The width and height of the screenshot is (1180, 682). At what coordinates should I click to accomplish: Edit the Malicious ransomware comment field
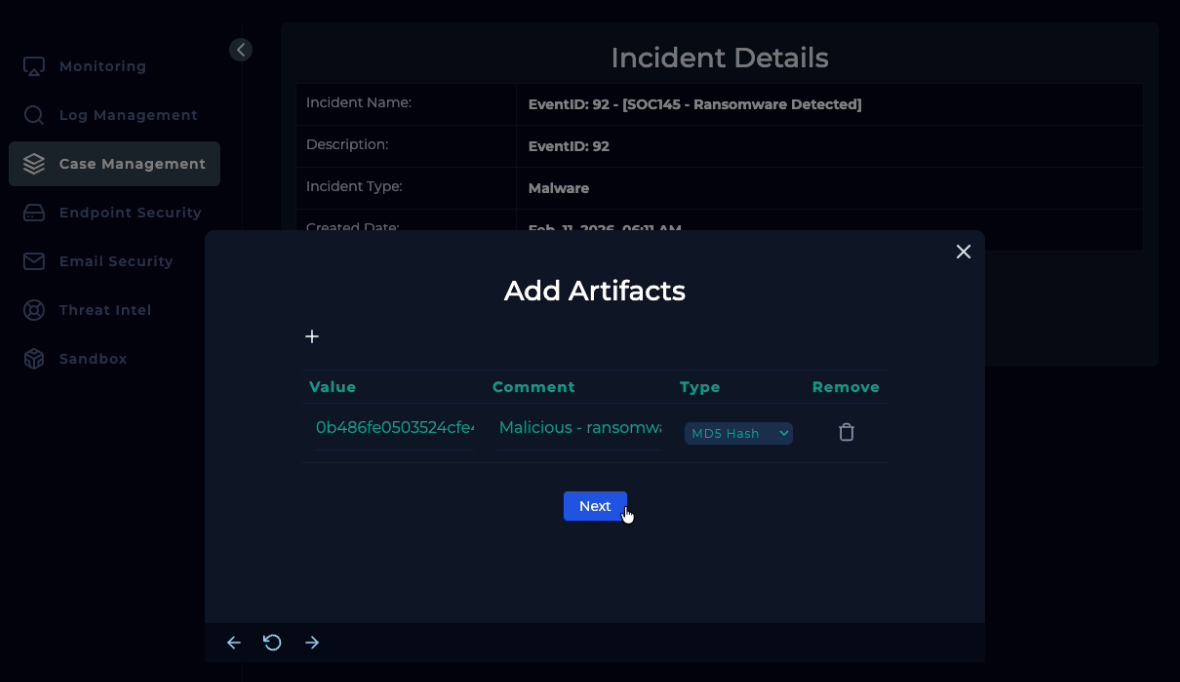pyautogui.click(x=579, y=428)
